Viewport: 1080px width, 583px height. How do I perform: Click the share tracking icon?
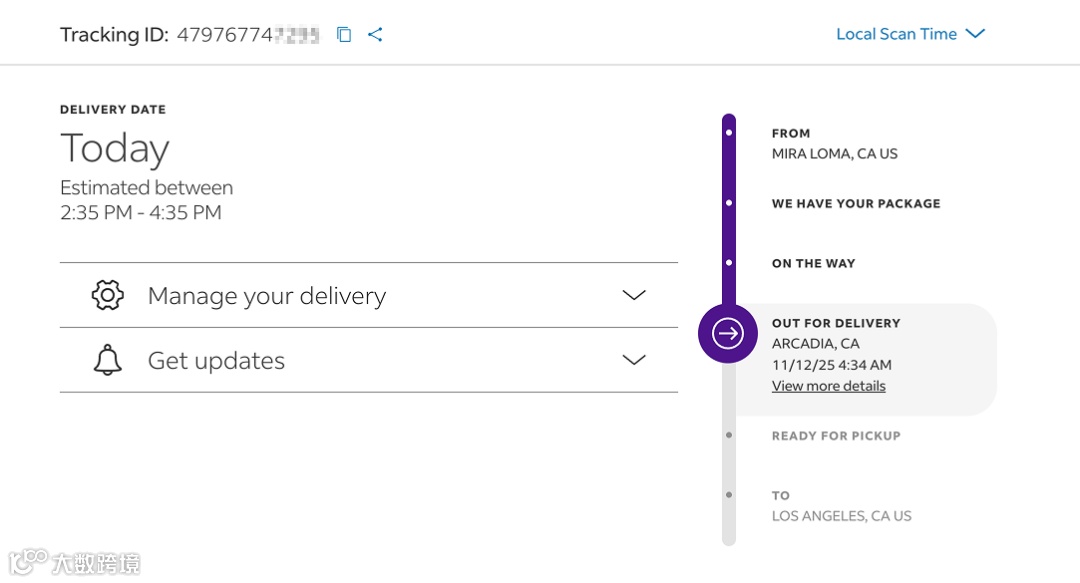click(375, 35)
